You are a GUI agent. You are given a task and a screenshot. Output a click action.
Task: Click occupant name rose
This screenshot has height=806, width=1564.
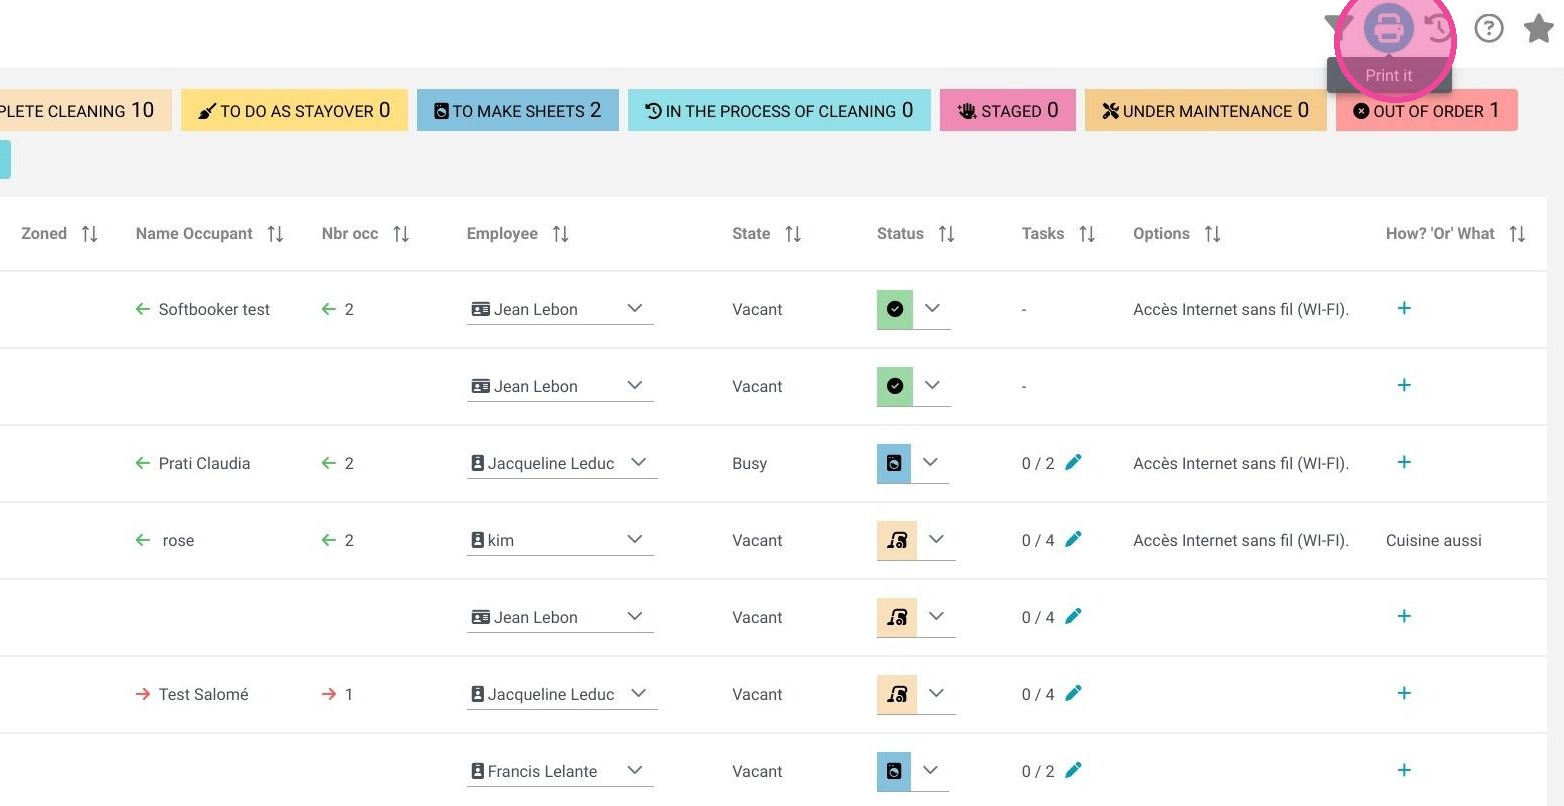[178, 540]
